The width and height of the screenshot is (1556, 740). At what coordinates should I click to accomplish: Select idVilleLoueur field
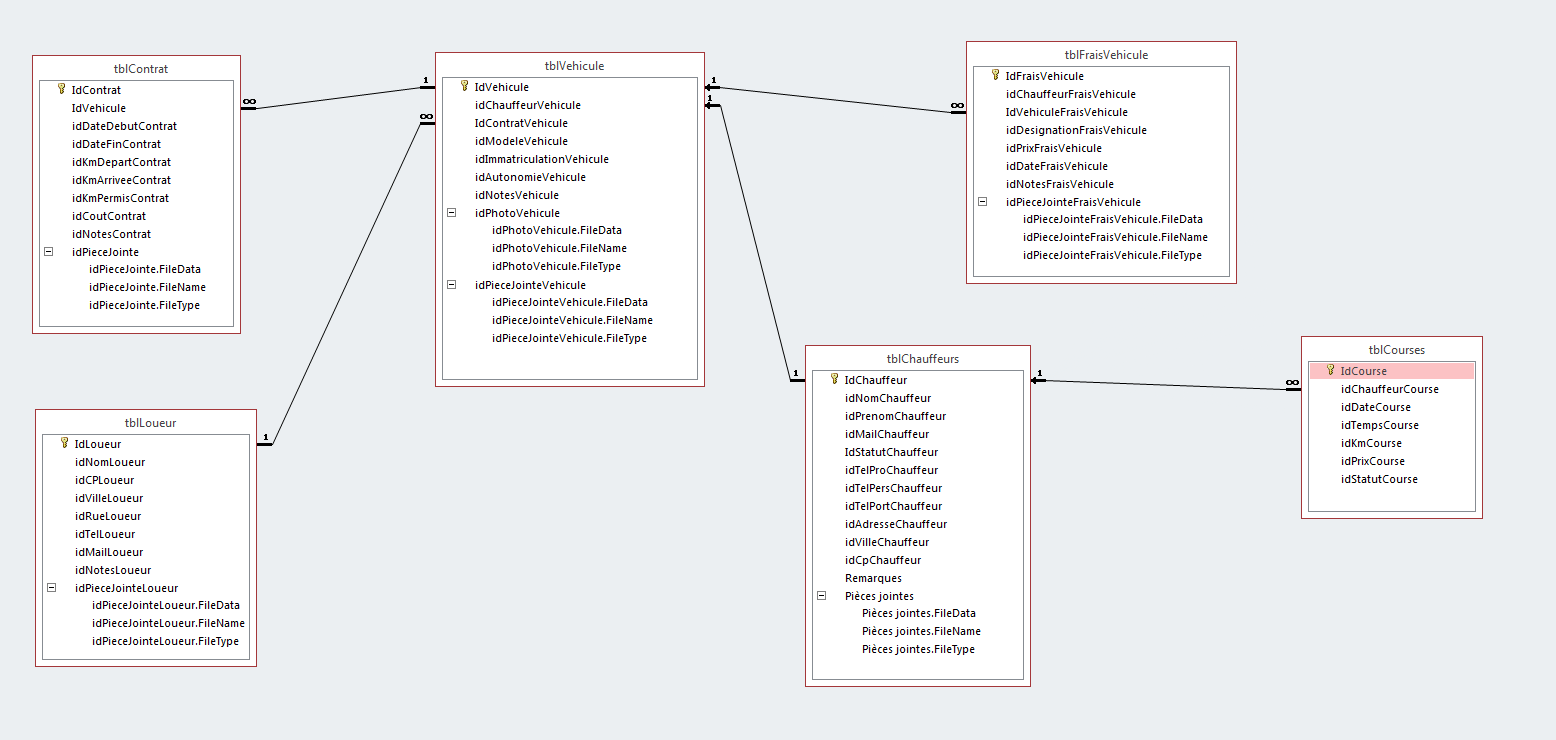pos(108,498)
